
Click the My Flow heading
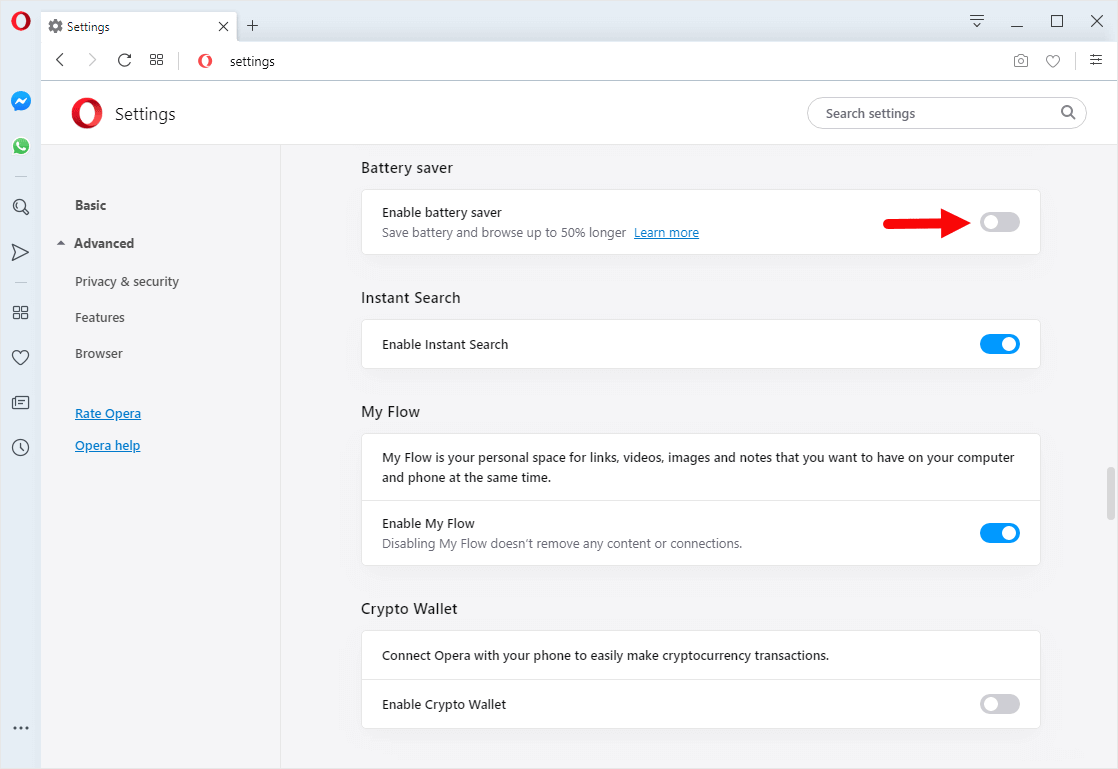click(x=390, y=412)
